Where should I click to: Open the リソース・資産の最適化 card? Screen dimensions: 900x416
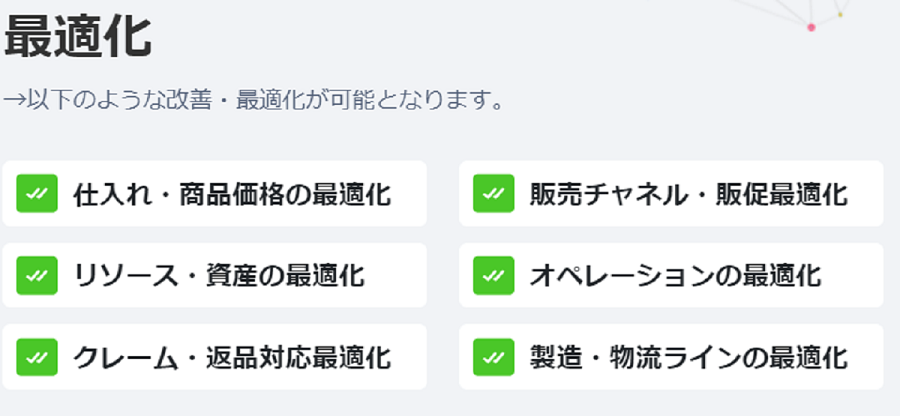[214, 275]
